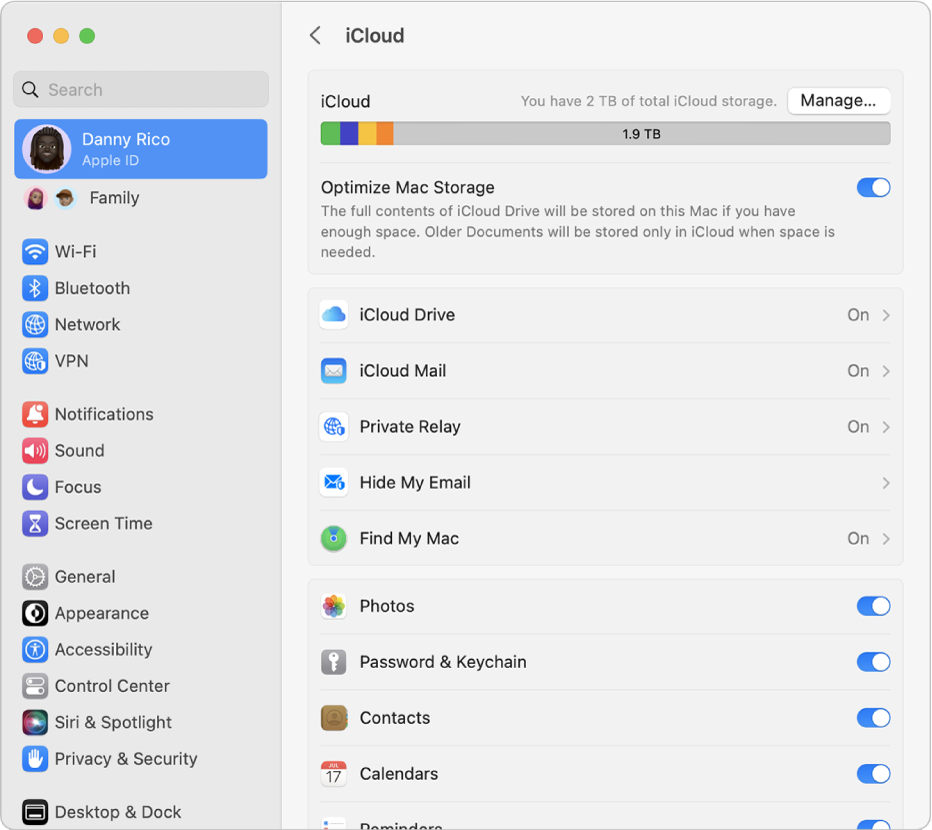Select Danny Rico's Apple ID profile
Viewport: 932px width, 830px height.
point(140,148)
